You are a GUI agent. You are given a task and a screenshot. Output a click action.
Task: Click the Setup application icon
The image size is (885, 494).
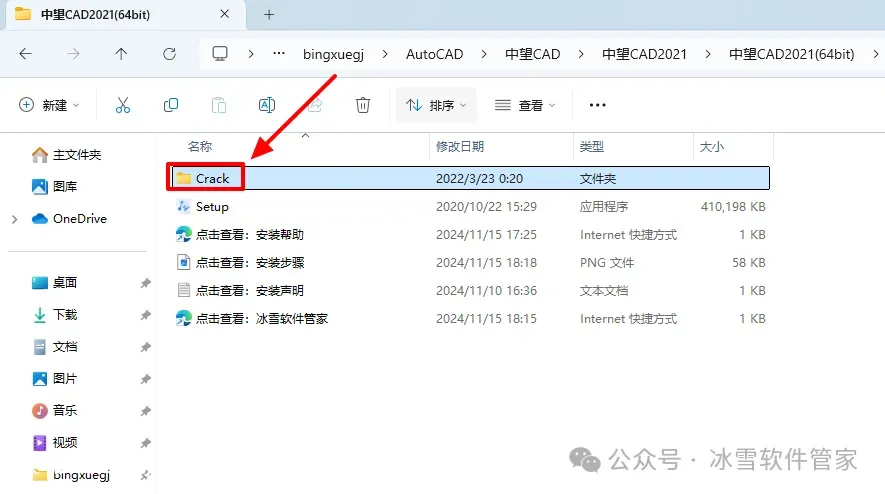coord(183,207)
